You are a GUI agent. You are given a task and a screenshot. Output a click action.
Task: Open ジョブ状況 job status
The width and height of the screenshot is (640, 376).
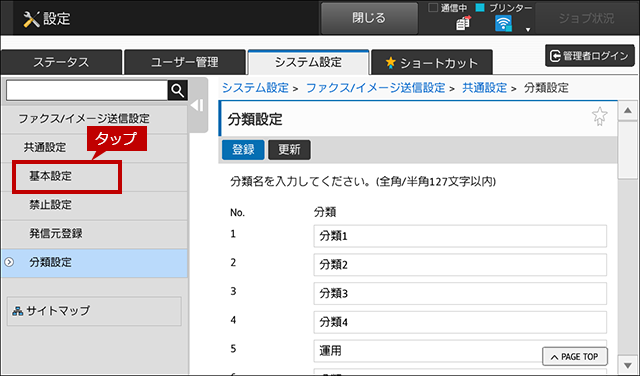click(586, 18)
